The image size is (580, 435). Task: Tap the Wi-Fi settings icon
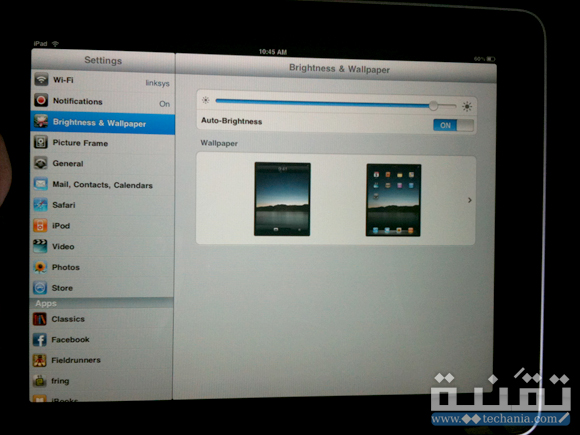(x=41, y=79)
